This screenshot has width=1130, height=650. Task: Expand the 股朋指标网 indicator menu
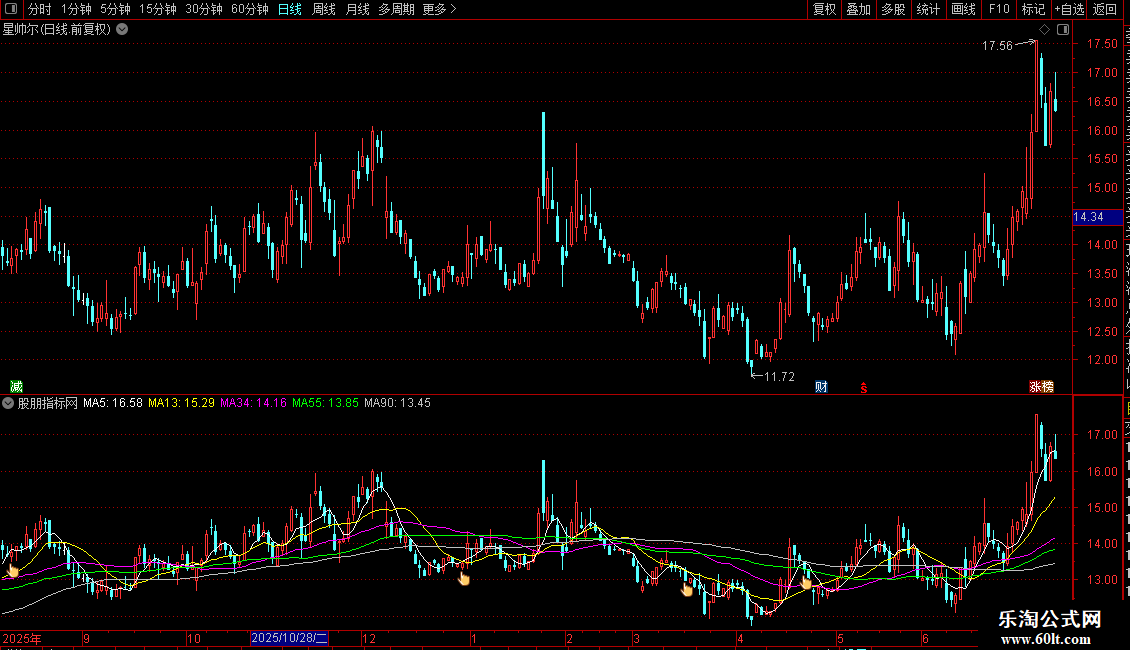coord(8,404)
